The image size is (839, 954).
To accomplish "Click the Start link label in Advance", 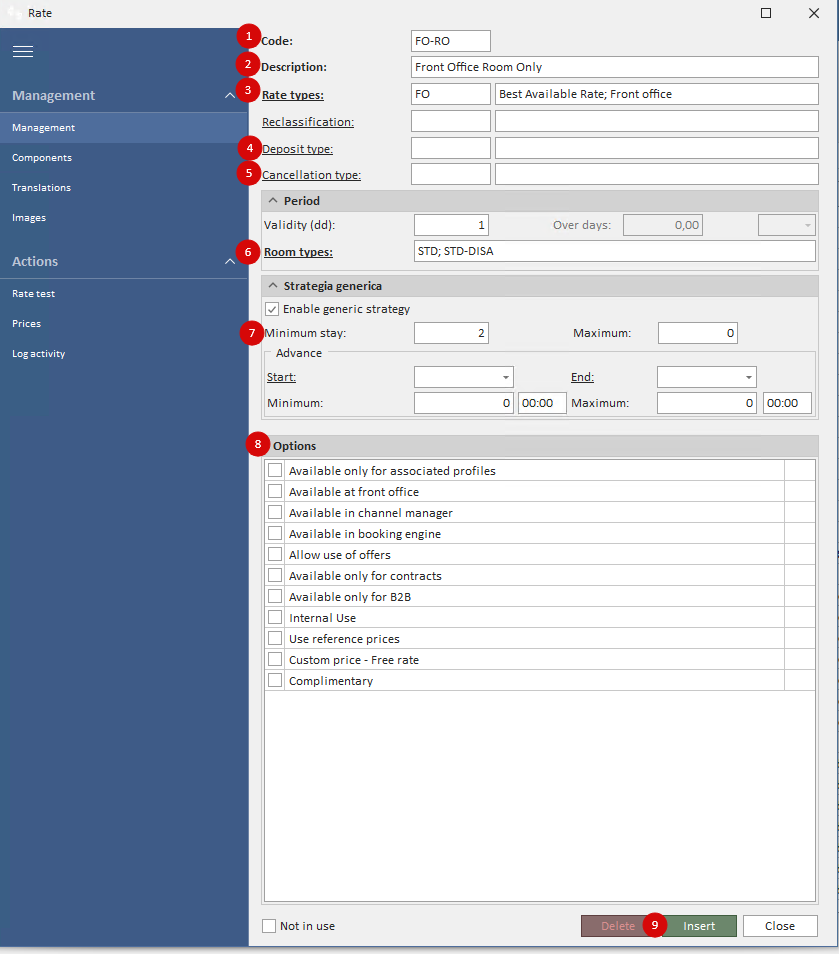I will coord(281,377).
